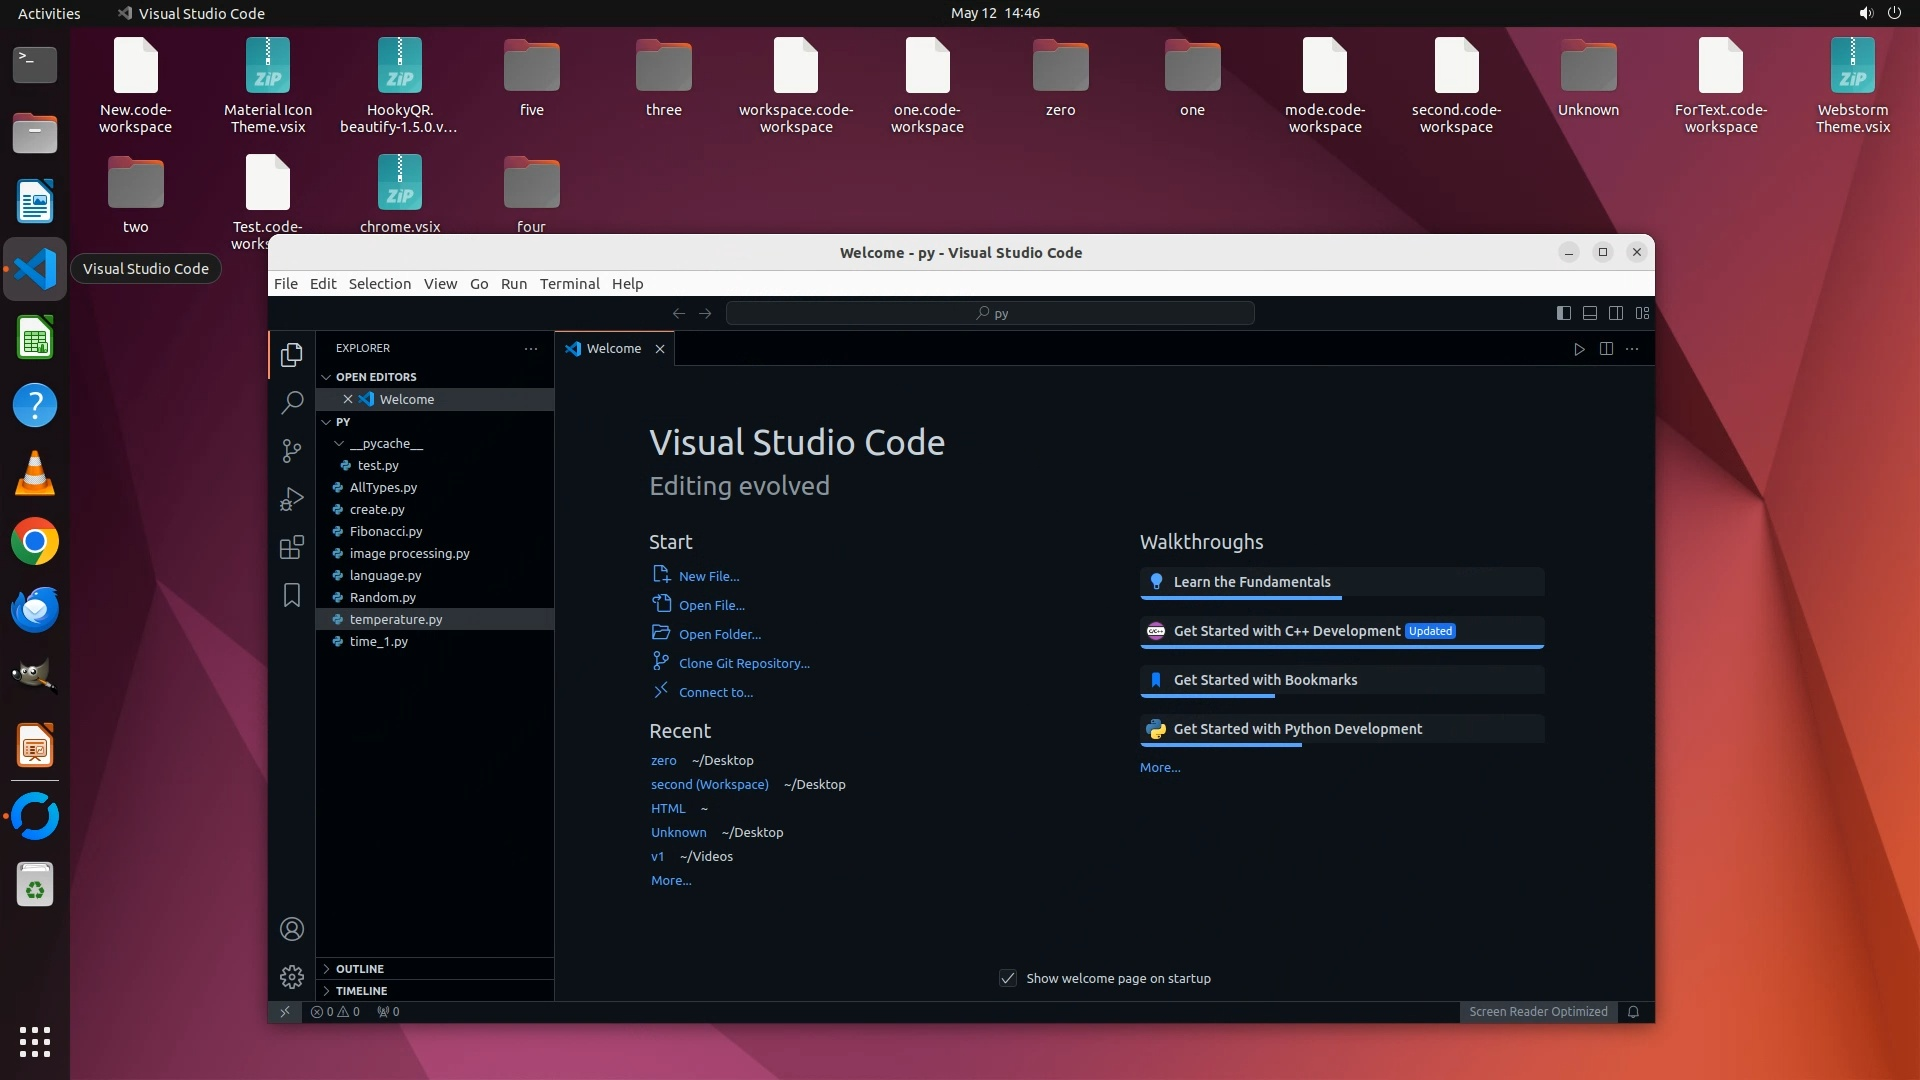Viewport: 1920px width, 1080px height.
Task: Open the Terminal menu
Action: [x=569, y=284]
